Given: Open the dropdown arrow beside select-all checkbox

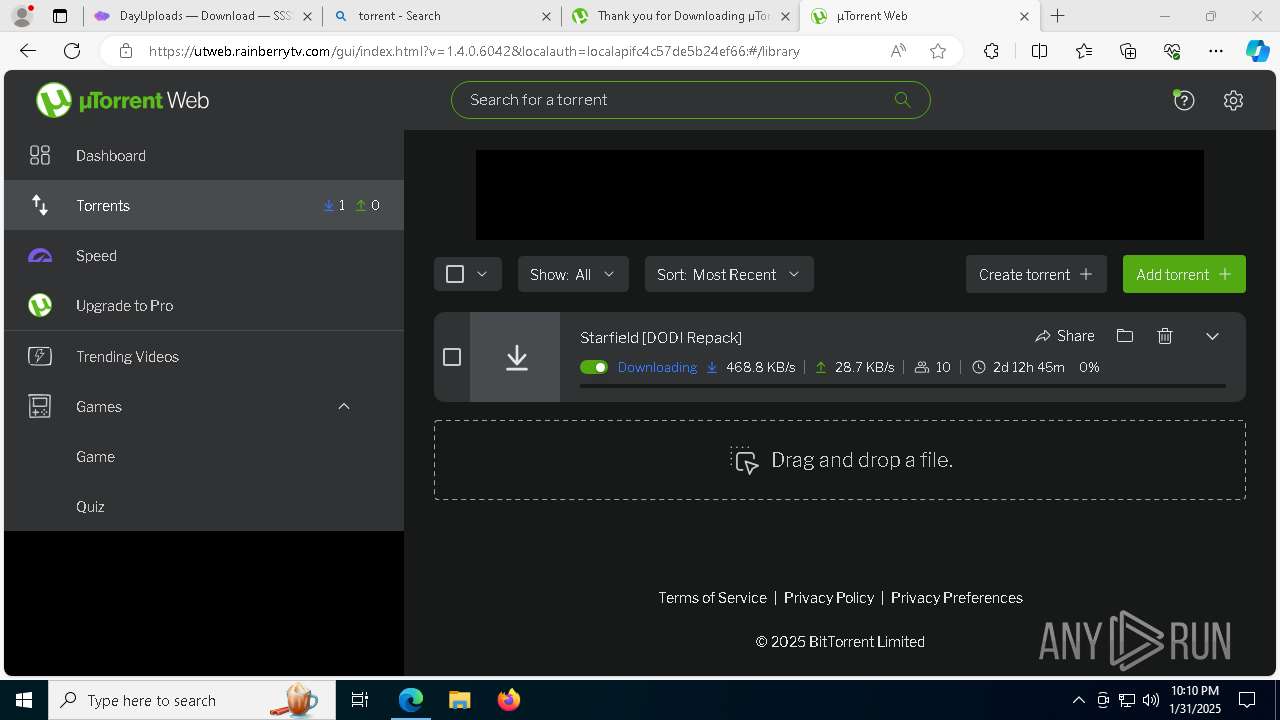Looking at the screenshot, I should 482,274.
